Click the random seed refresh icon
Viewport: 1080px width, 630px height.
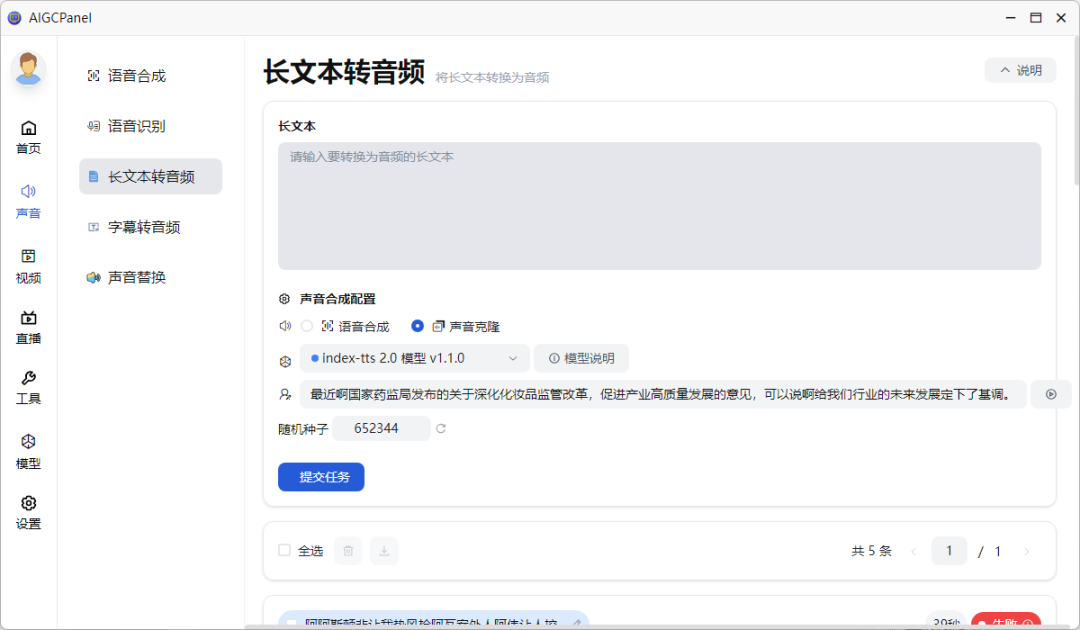(x=441, y=429)
